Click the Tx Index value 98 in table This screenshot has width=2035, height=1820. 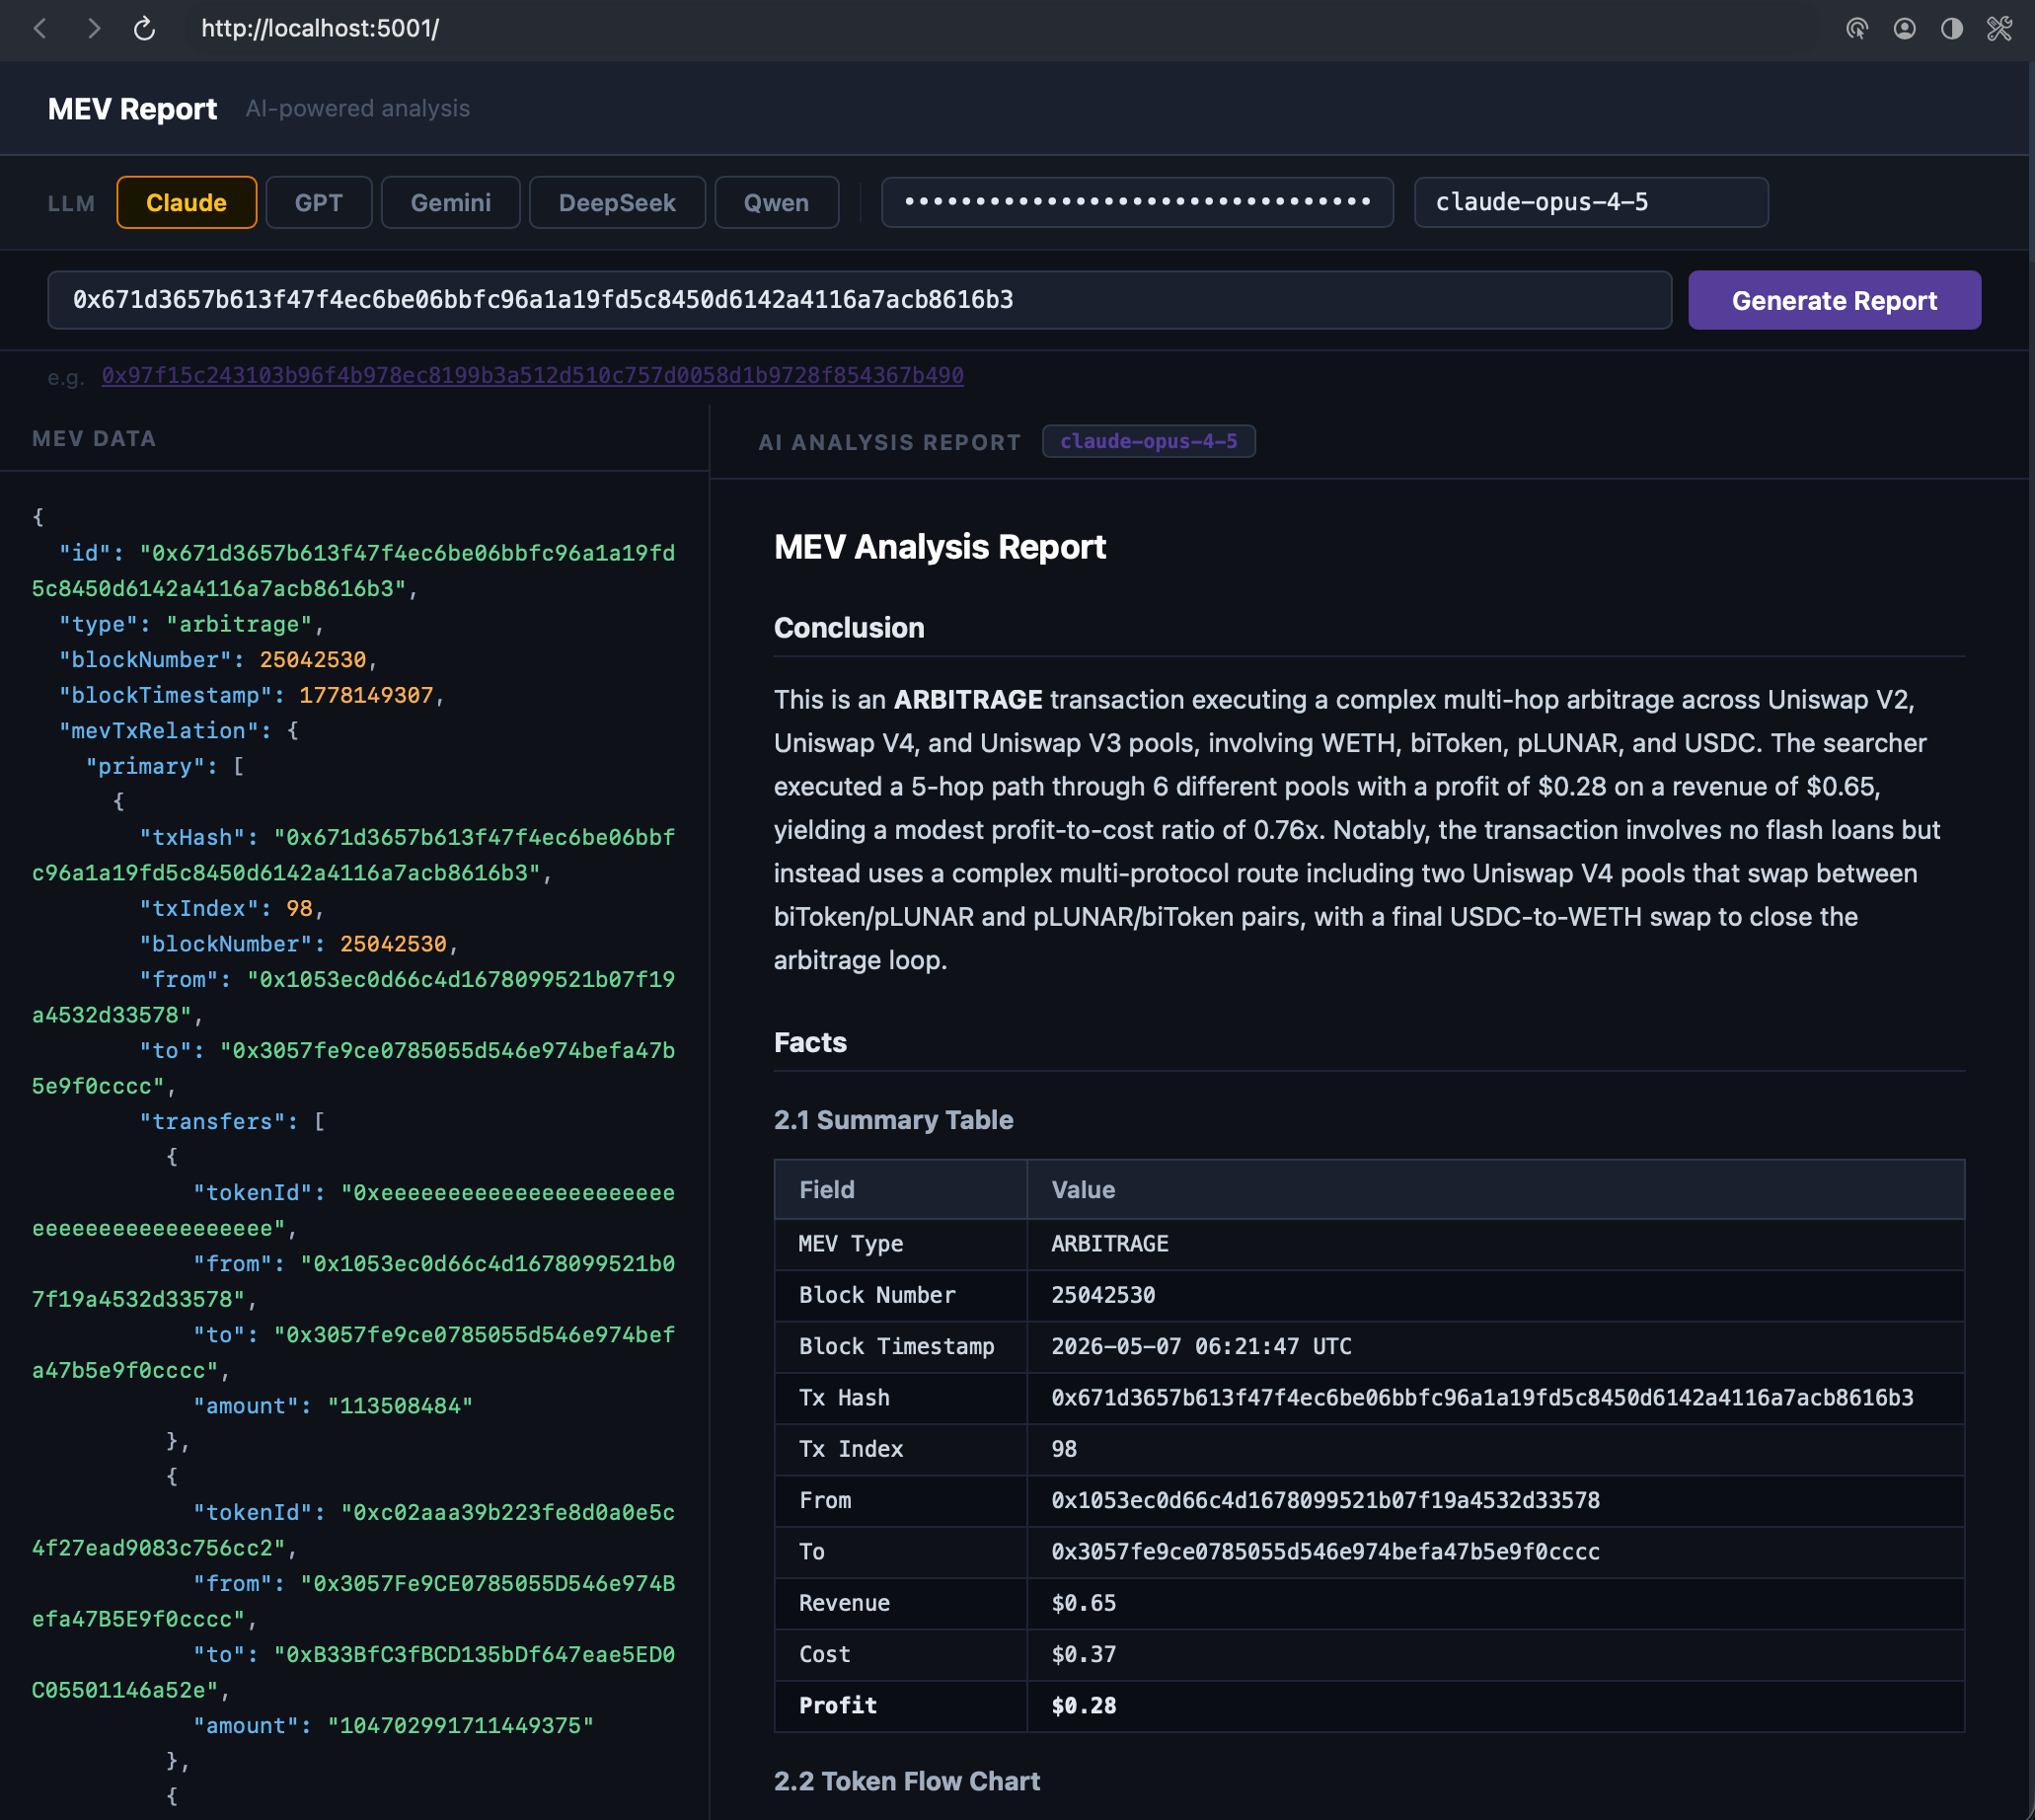click(1063, 1449)
